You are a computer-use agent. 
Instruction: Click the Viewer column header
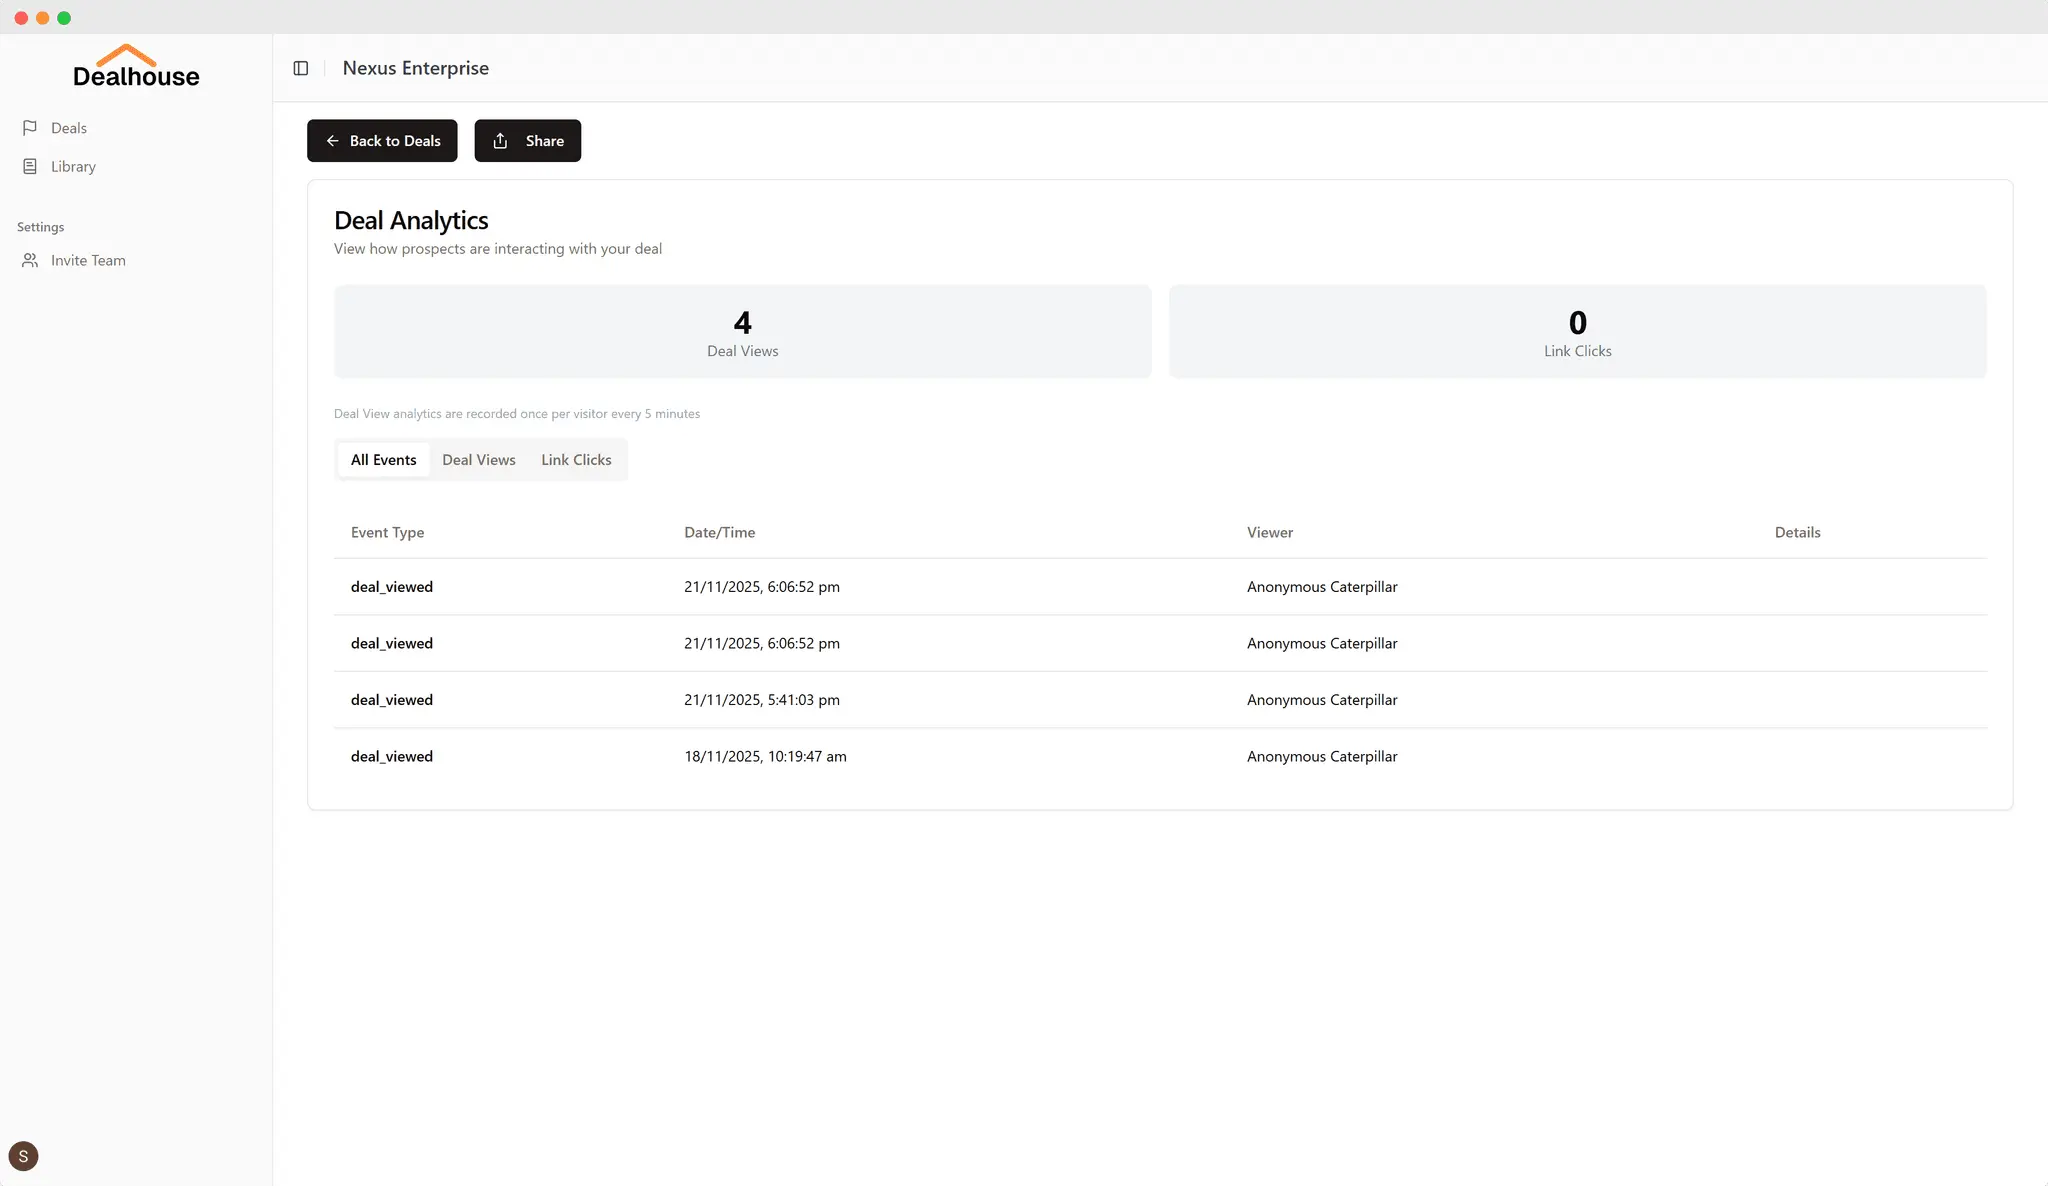click(1269, 532)
